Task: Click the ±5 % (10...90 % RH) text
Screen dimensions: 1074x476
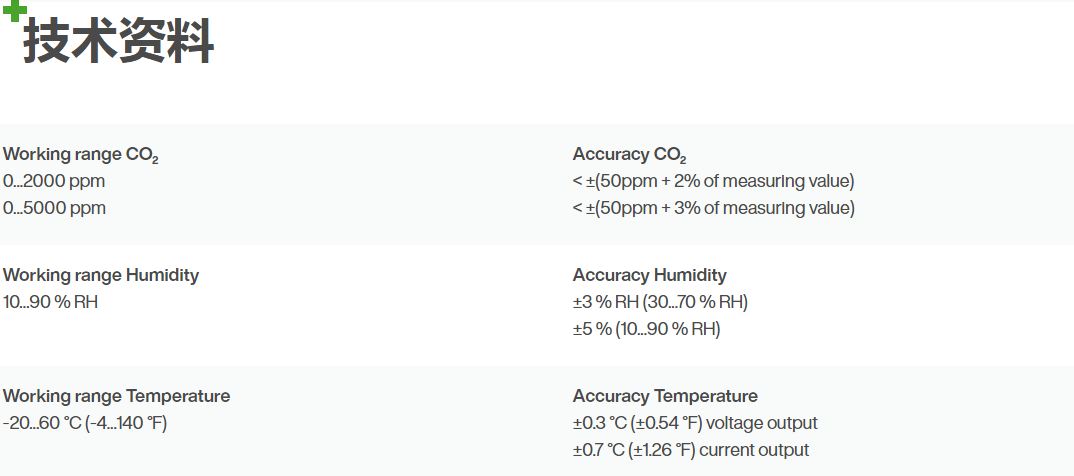Action: click(647, 329)
